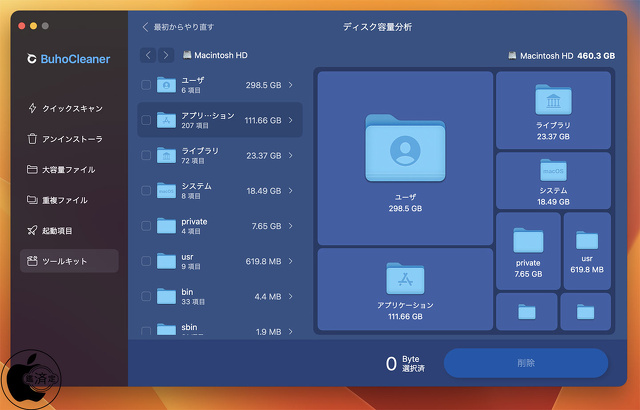Click the sbin folder name

point(189,327)
